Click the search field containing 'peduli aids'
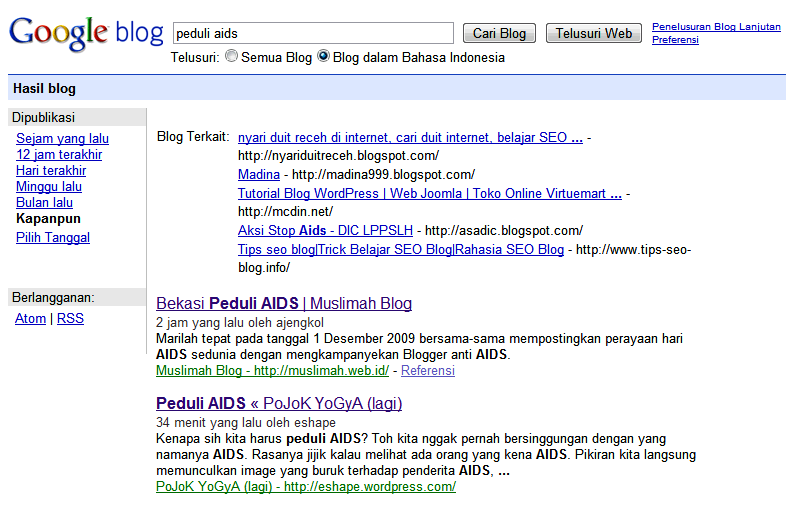This screenshot has height=508, width=786. click(312, 33)
